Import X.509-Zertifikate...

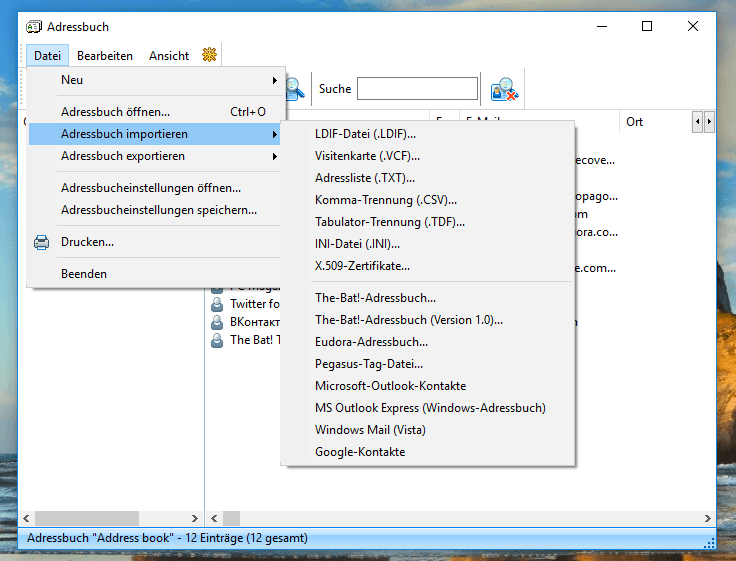pyautogui.click(x=428, y=266)
